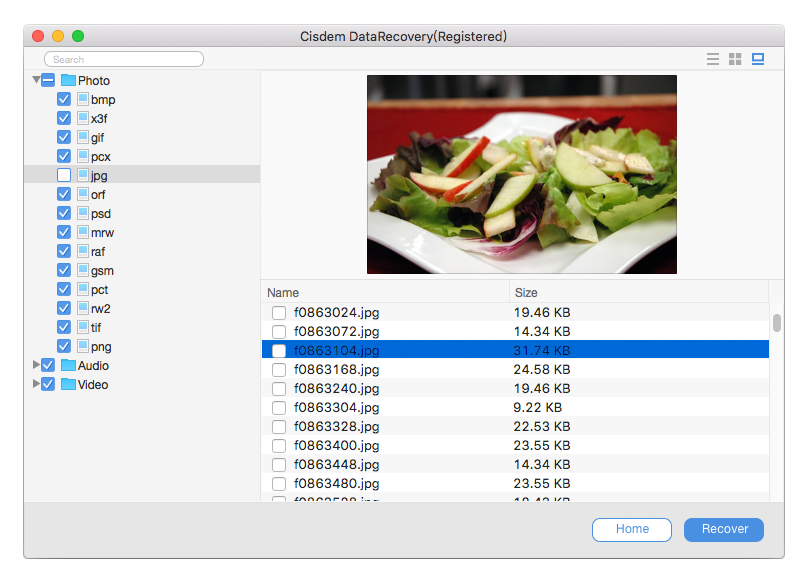Uncheck the Video folder checkbox
Viewport: 811px width, 584px height.
pos(48,384)
